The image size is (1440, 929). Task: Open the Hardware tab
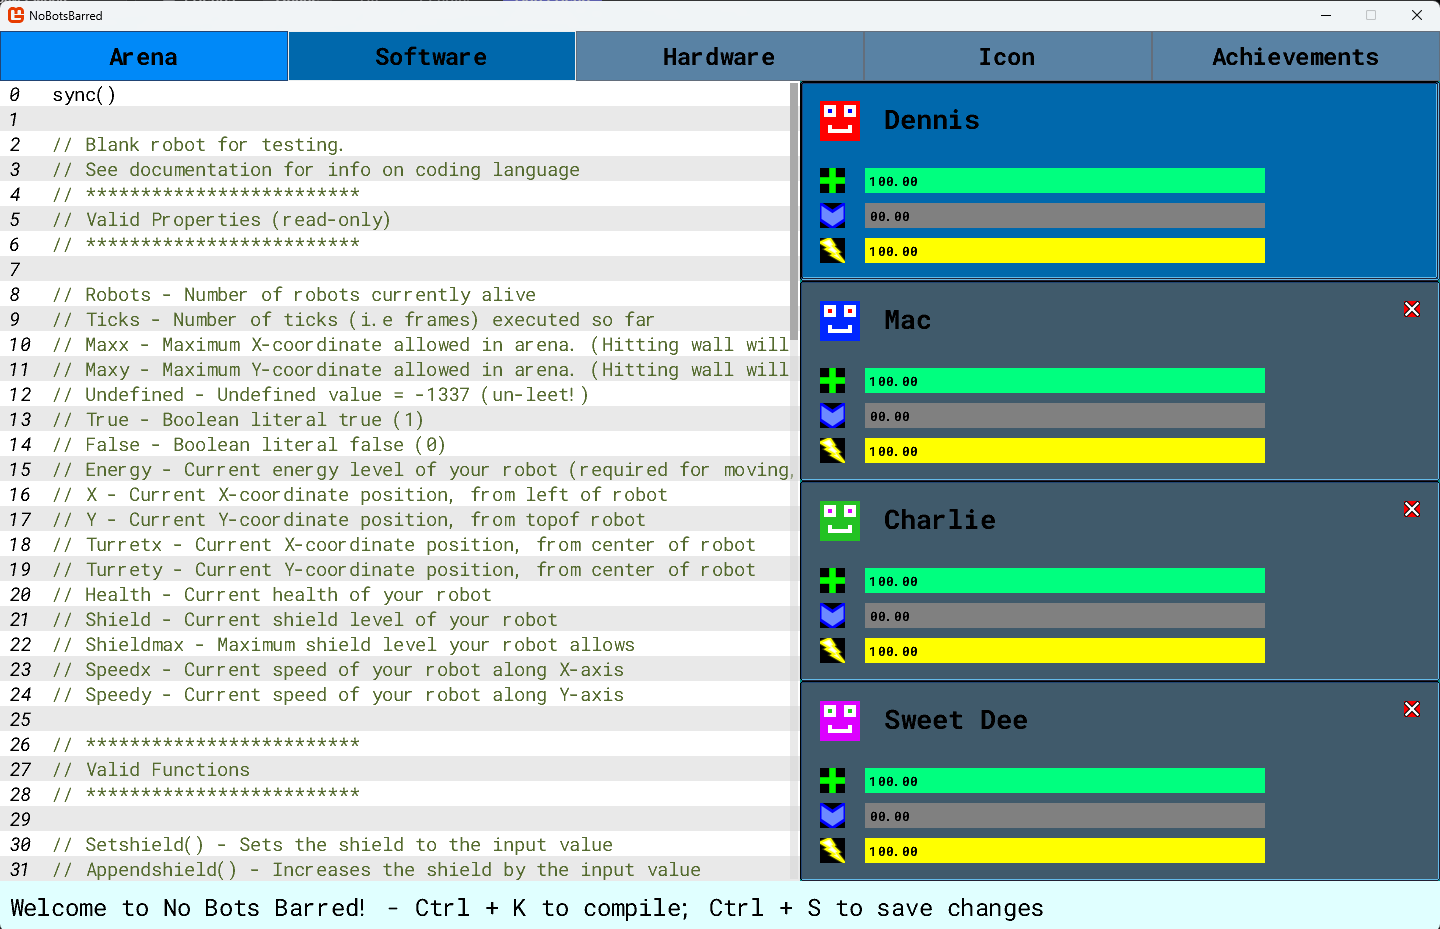(719, 56)
